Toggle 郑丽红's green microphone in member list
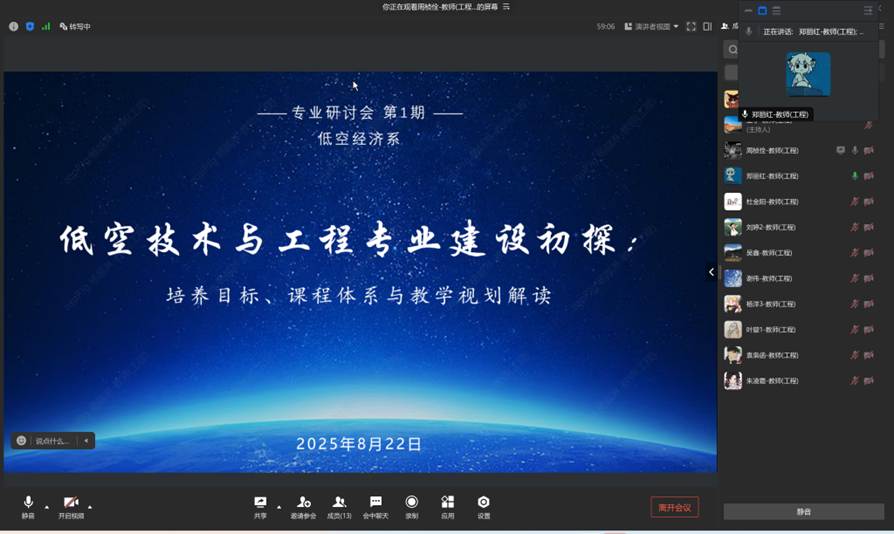Image resolution: width=894 pixels, height=534 pixels. (854, 176)
